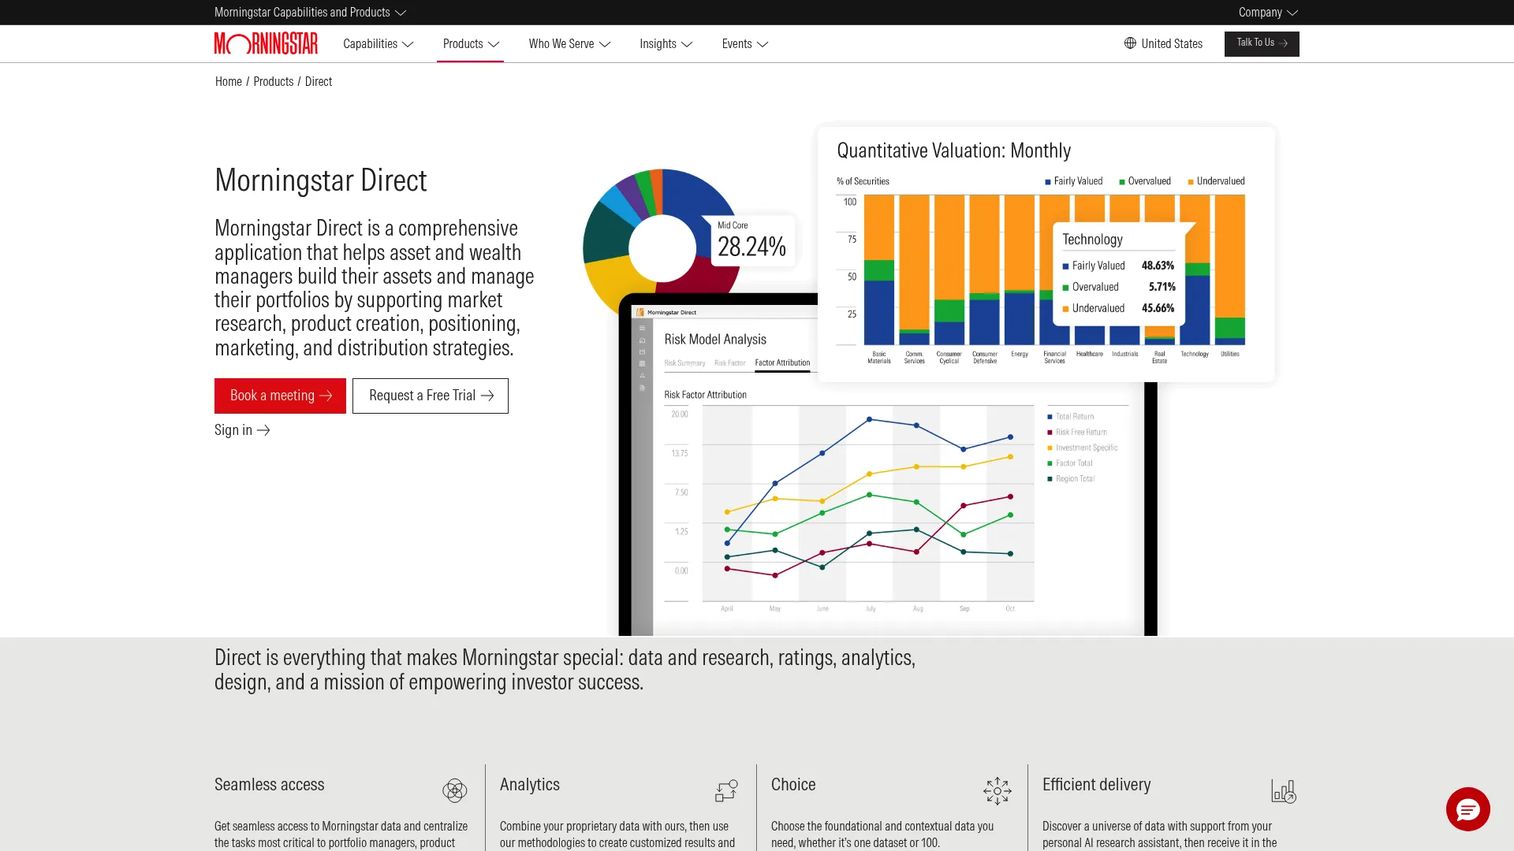Expand the Who We Serve menu
1514x851 pixels.
pyautogui.click(x=570, y=44)
